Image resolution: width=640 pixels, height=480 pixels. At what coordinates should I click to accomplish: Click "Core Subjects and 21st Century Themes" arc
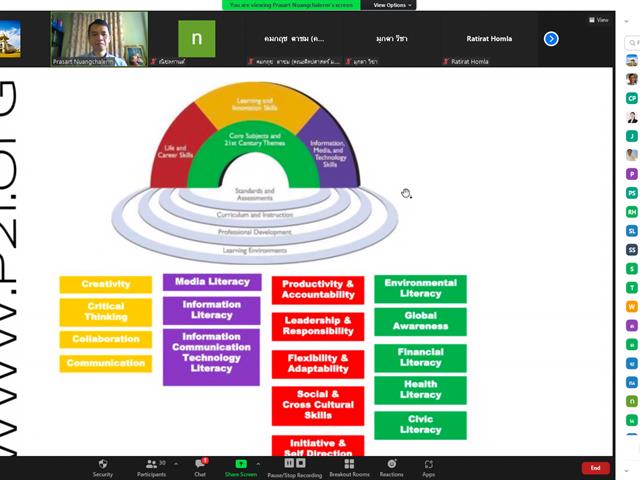pos(255,139)
